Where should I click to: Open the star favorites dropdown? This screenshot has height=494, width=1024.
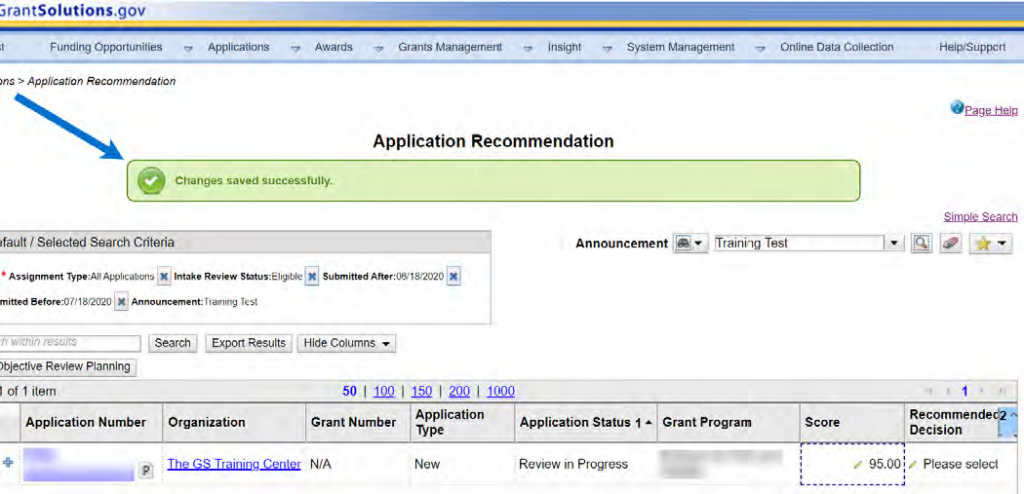click(990, 243)
